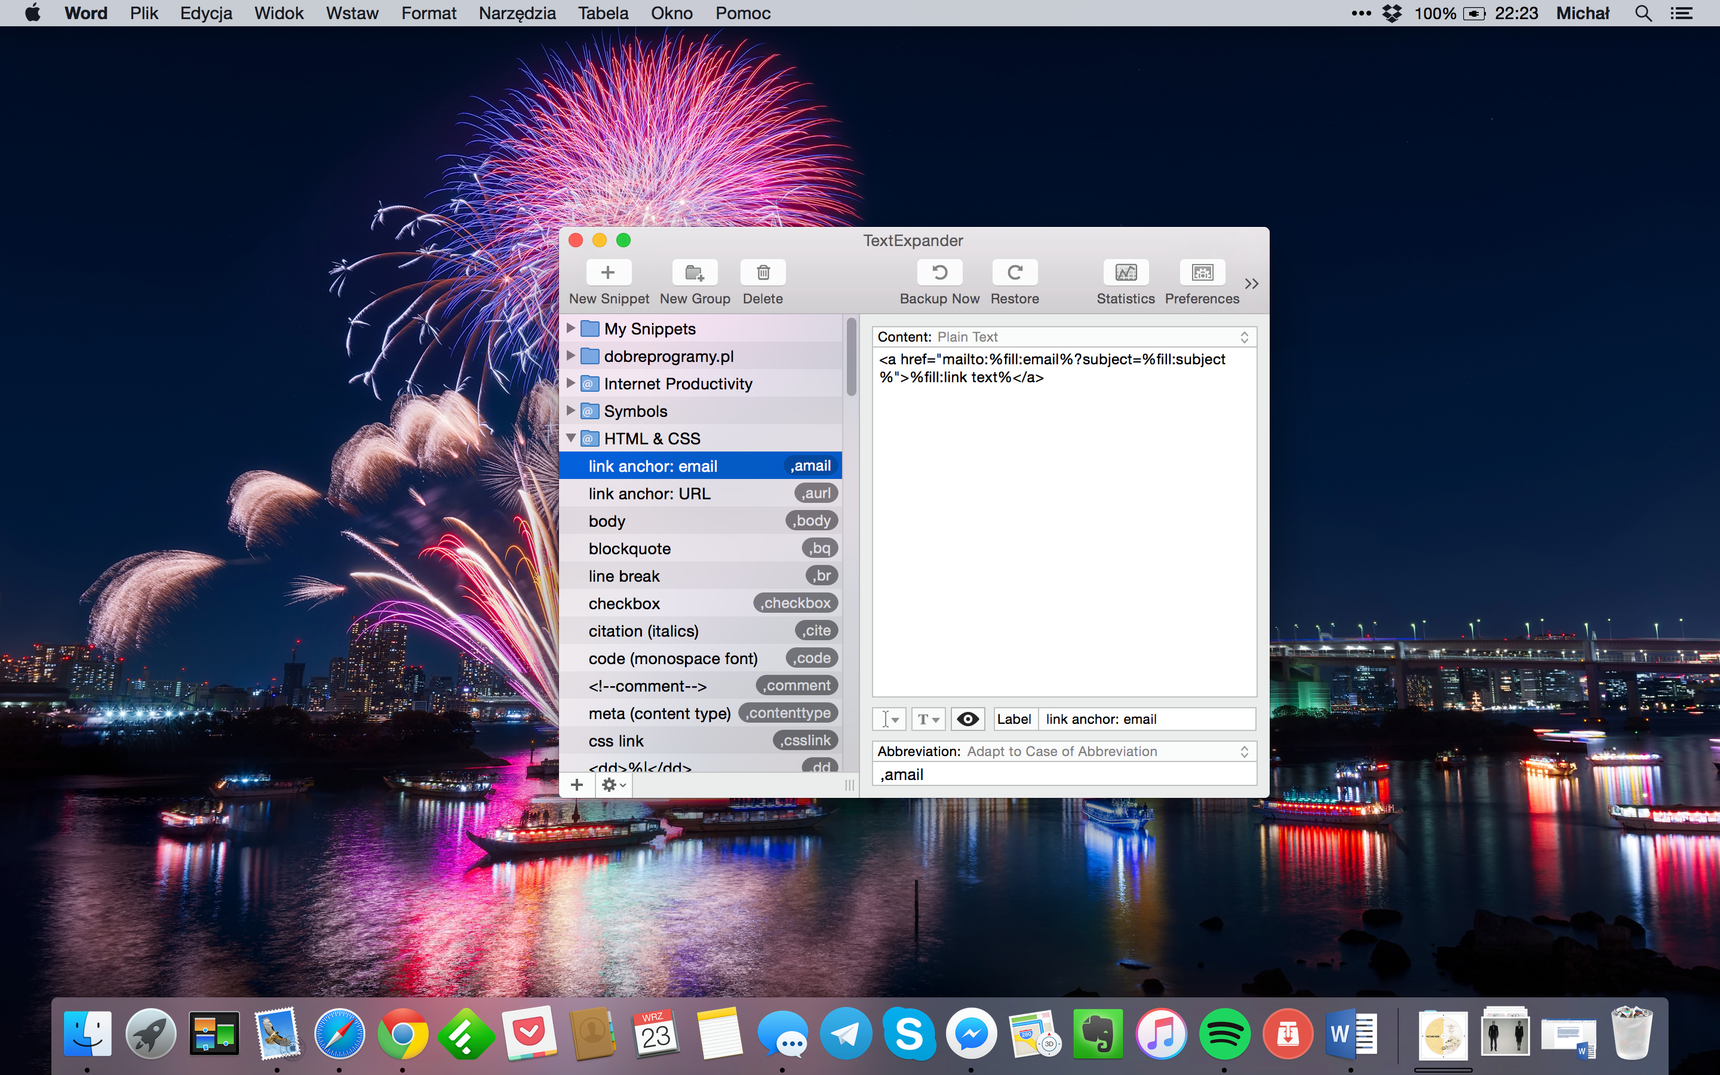
Task: Open the Plik menu
Action: (x=144, y=13)
